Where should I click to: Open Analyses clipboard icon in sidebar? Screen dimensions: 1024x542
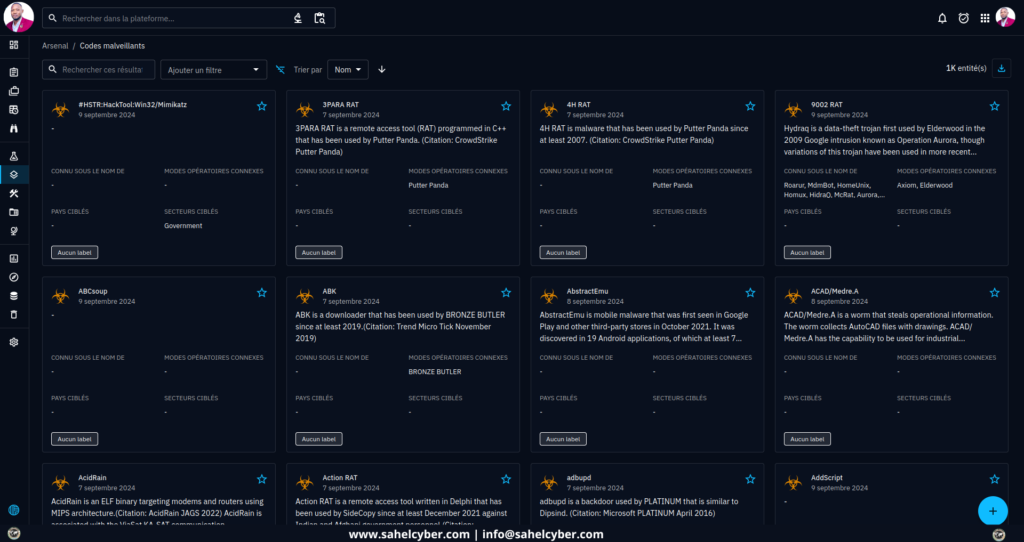pos(14,72)
